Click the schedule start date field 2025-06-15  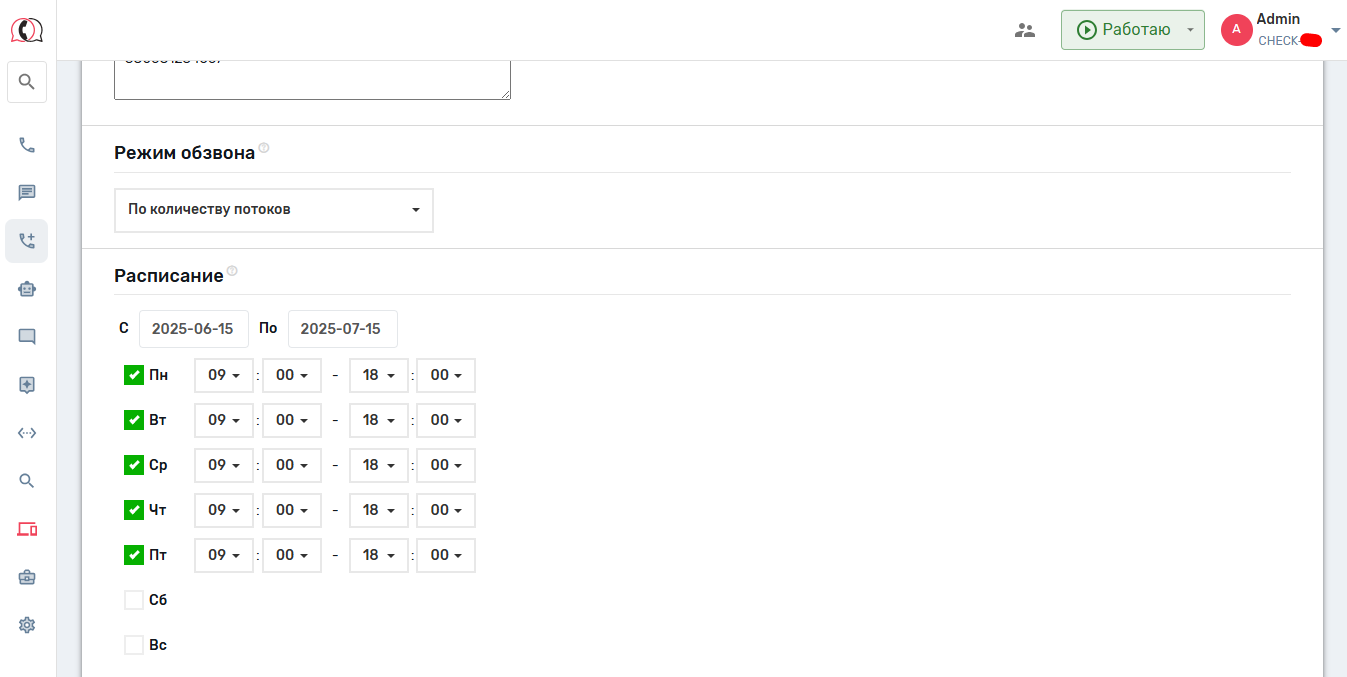[193, 329]
